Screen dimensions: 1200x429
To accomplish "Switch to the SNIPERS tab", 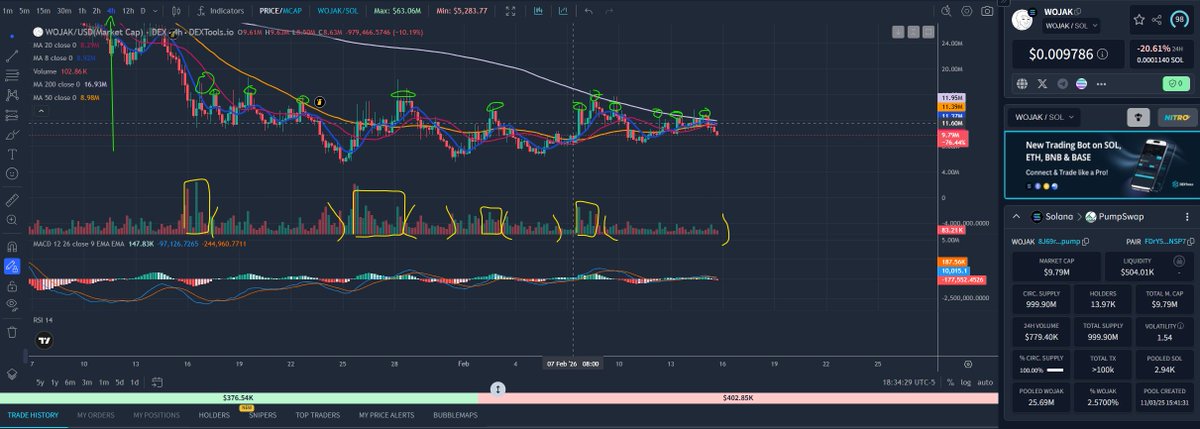I will tap(262, 414).
